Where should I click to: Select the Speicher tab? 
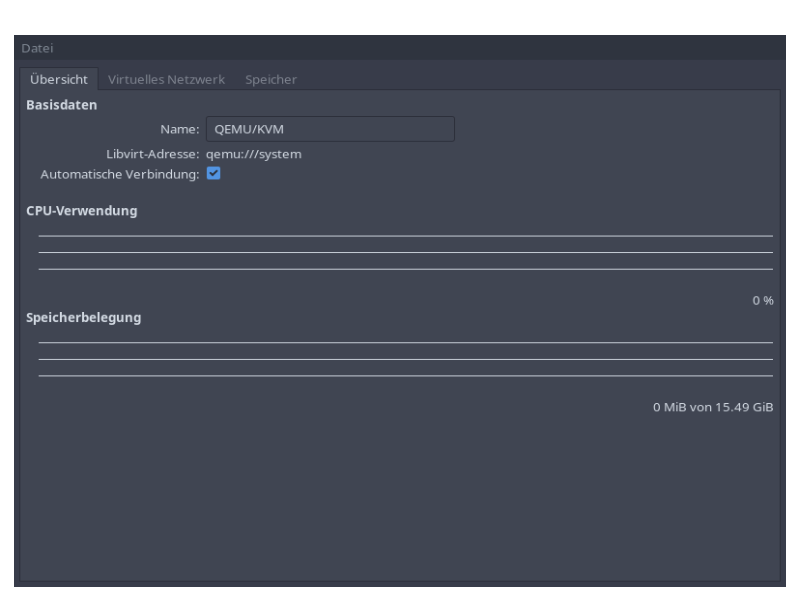pyautogui.click(x=270, y=79)
